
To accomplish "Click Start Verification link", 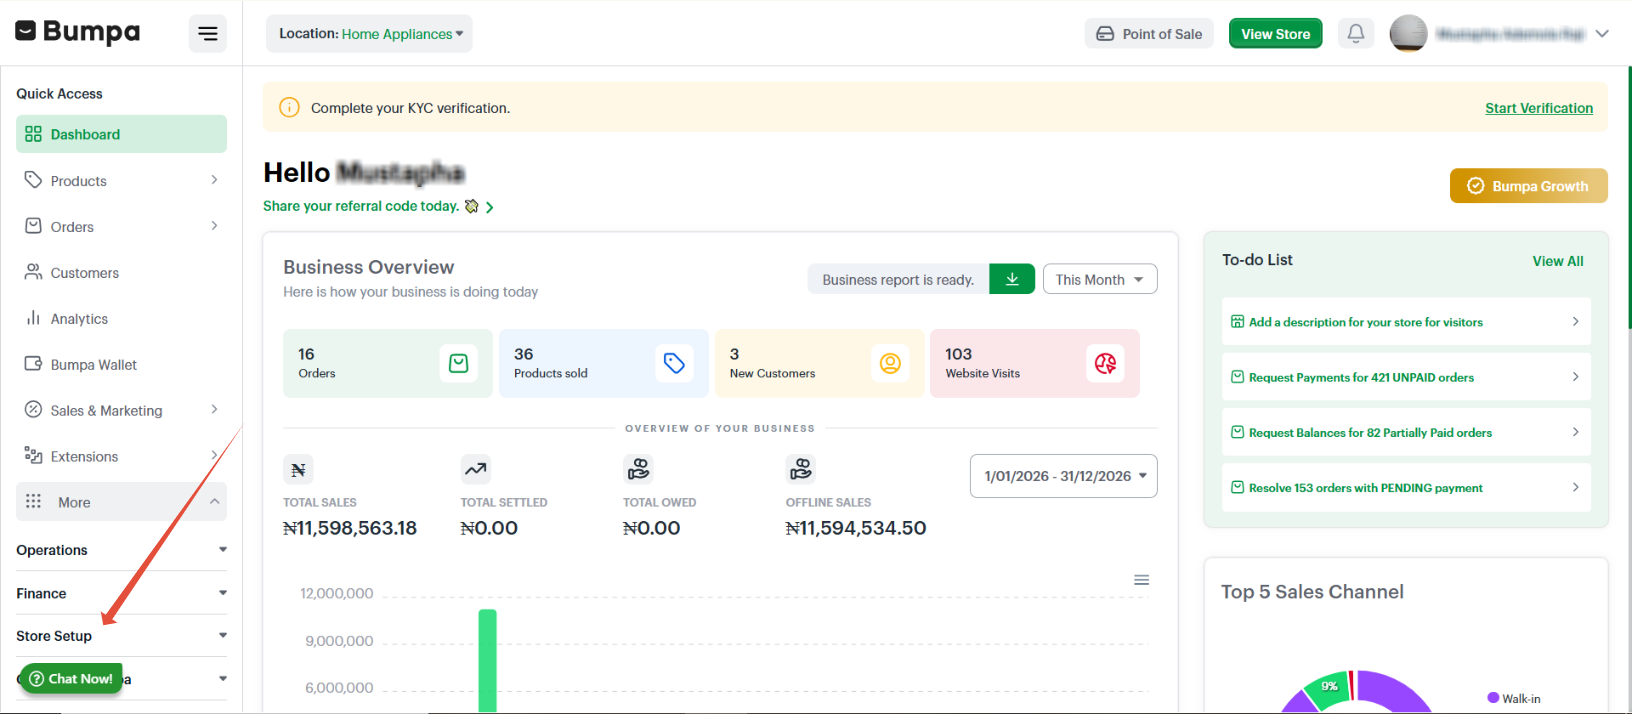I will [x=1539, y=108].
